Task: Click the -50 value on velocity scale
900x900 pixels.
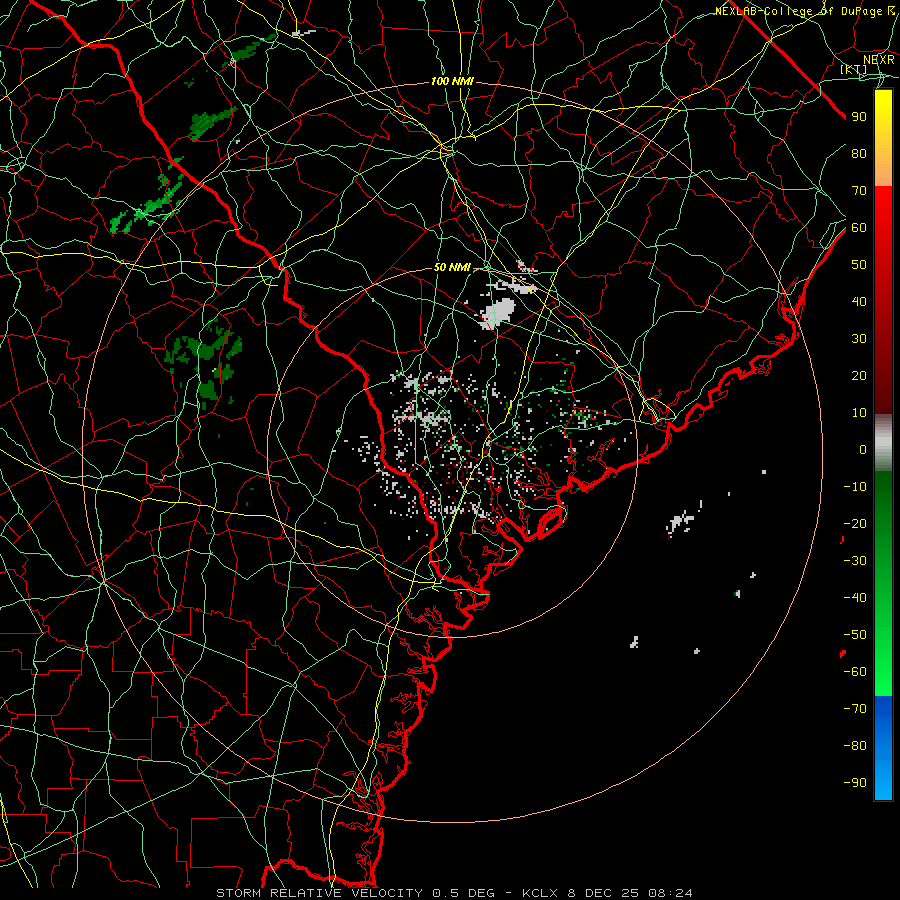Action: 855,635
